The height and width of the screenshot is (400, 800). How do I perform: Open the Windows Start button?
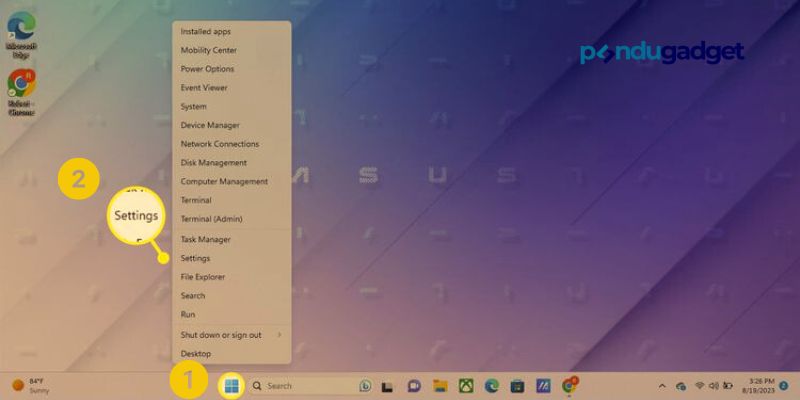click(231, 386)
